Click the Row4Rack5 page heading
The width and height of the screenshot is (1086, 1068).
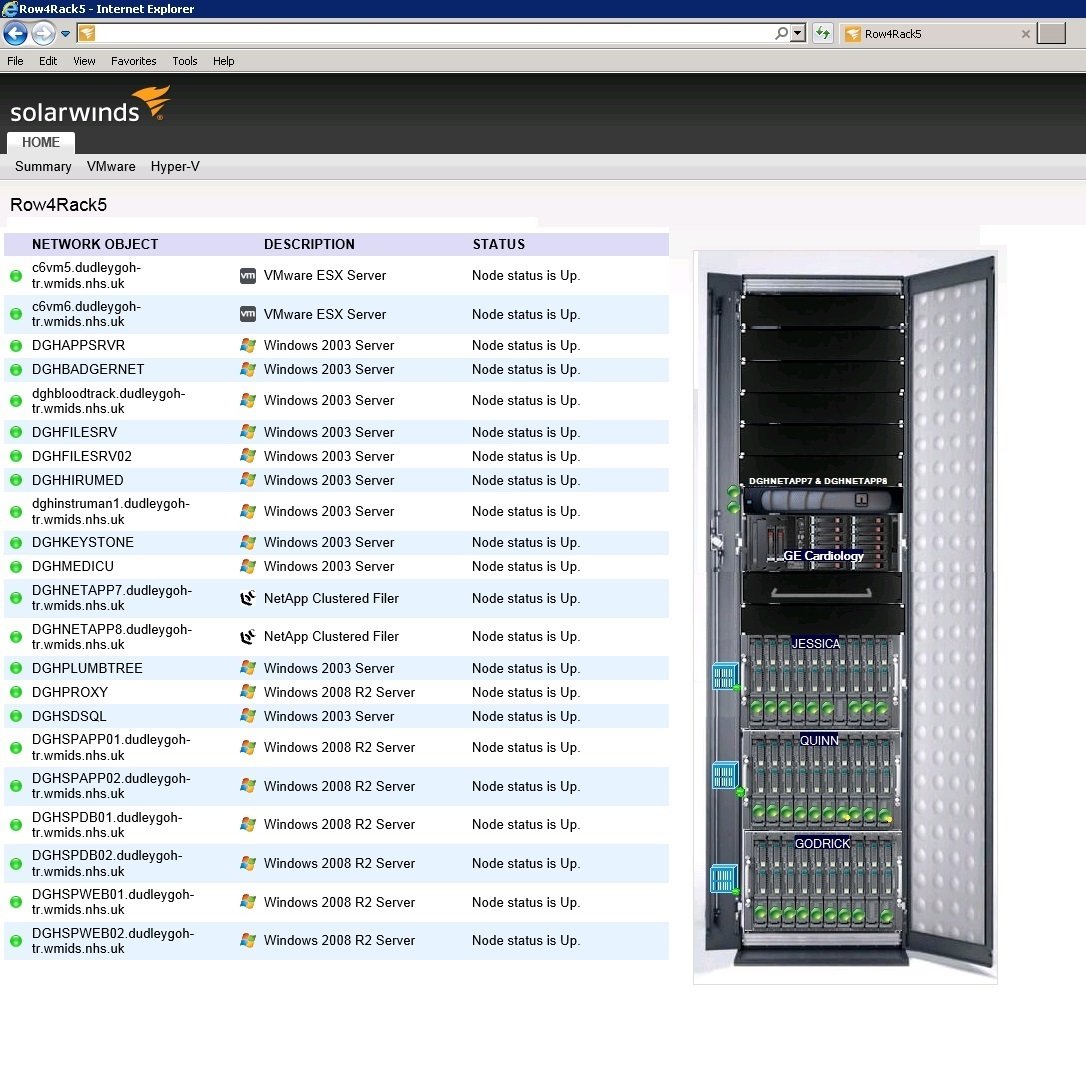(x=58, y=205)
